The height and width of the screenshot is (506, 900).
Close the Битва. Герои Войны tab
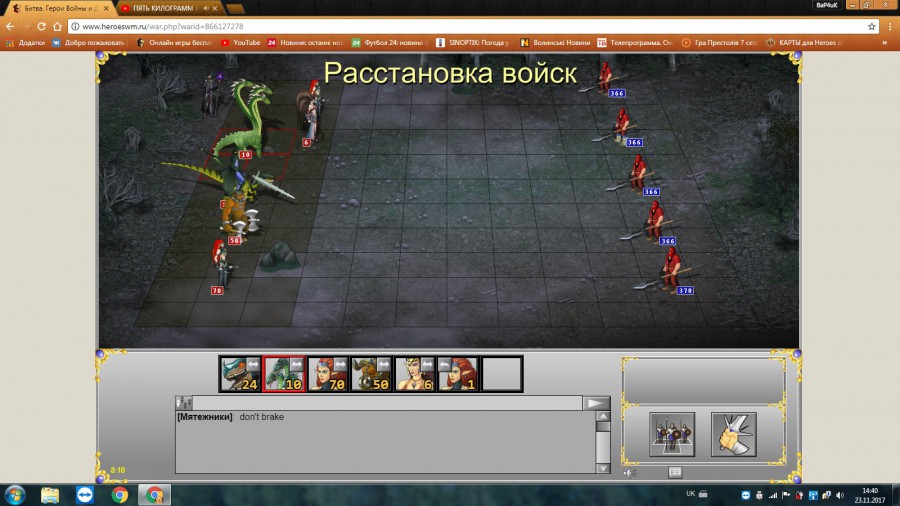106,8
